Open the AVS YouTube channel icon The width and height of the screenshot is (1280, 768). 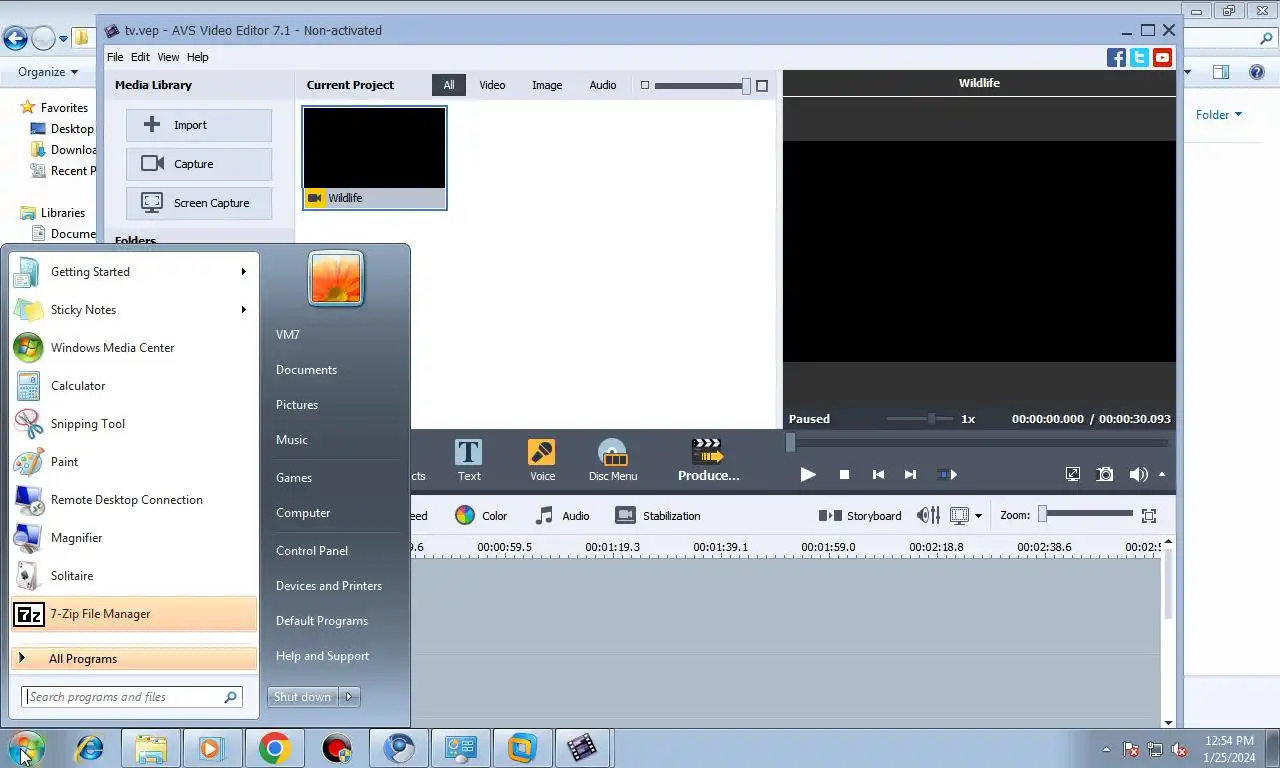pyautogui.click(x=1162, y=58)
